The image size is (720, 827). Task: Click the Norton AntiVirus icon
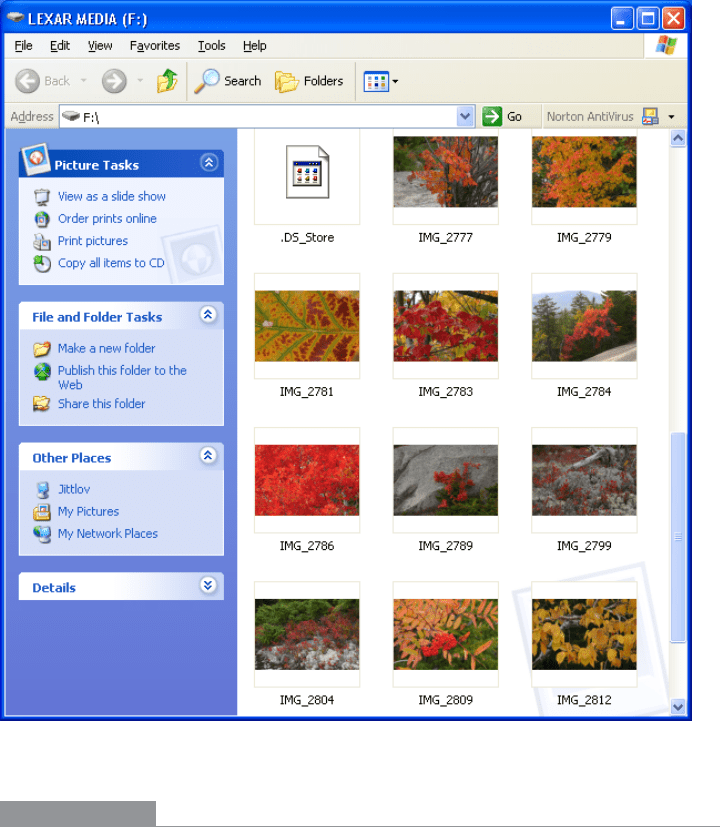pos(650,116)
